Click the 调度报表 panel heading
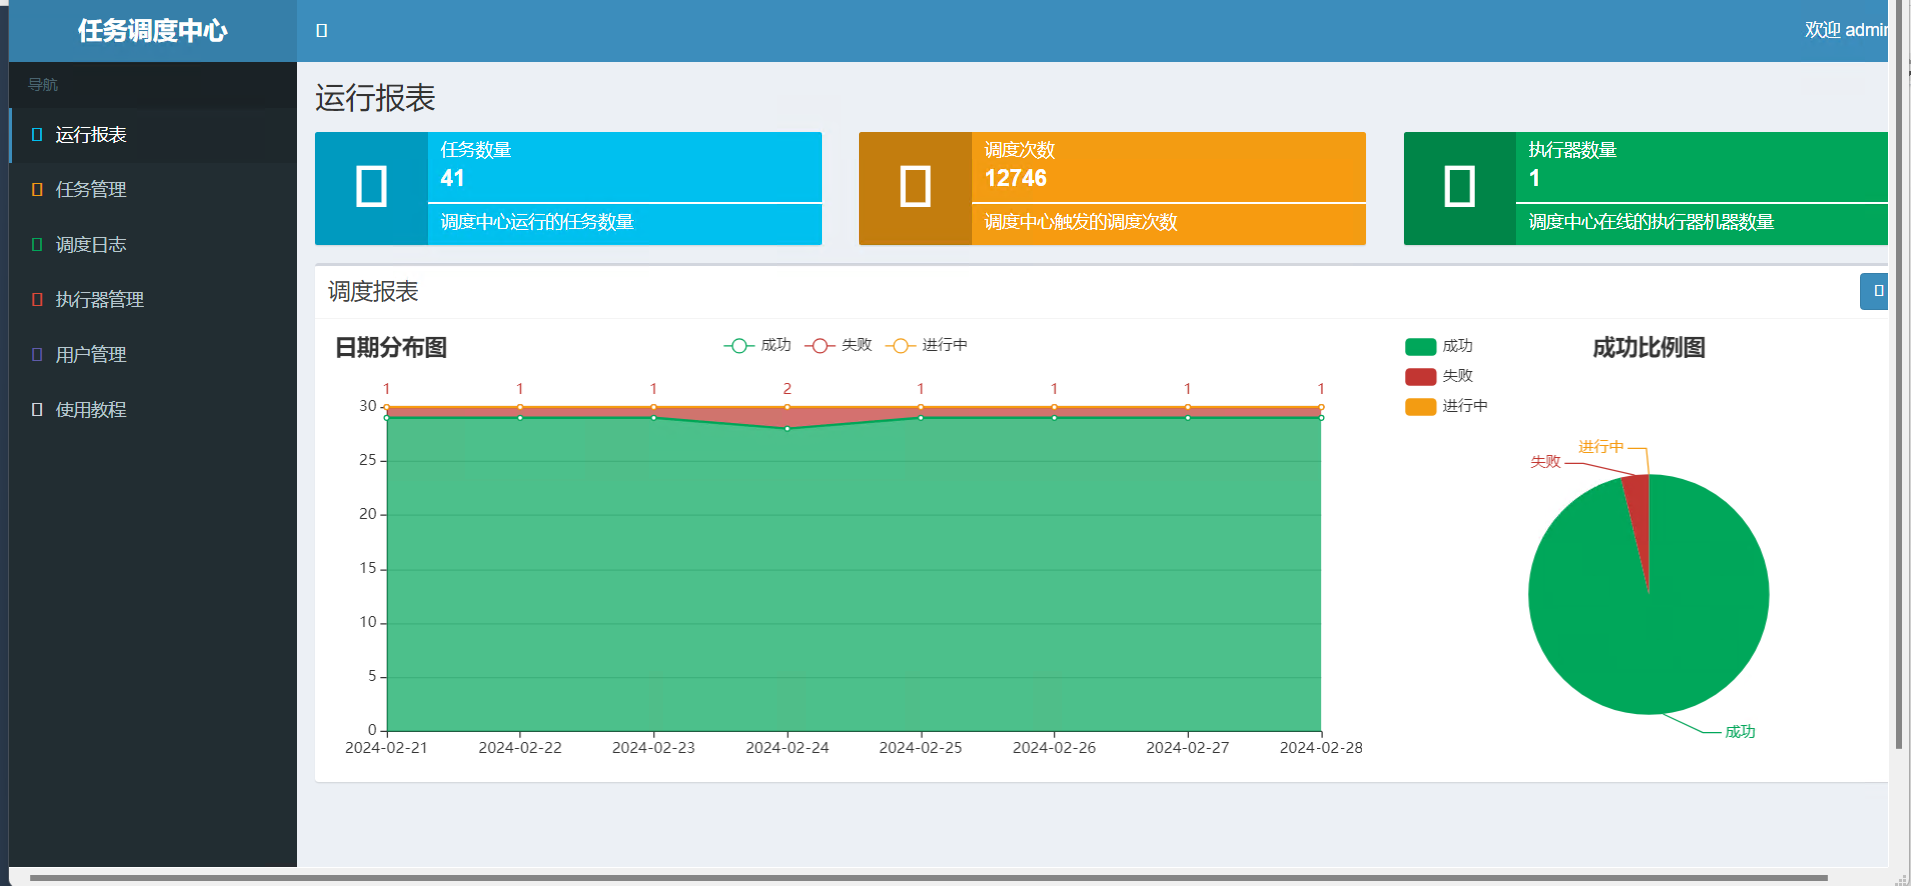 pos(373,292)
